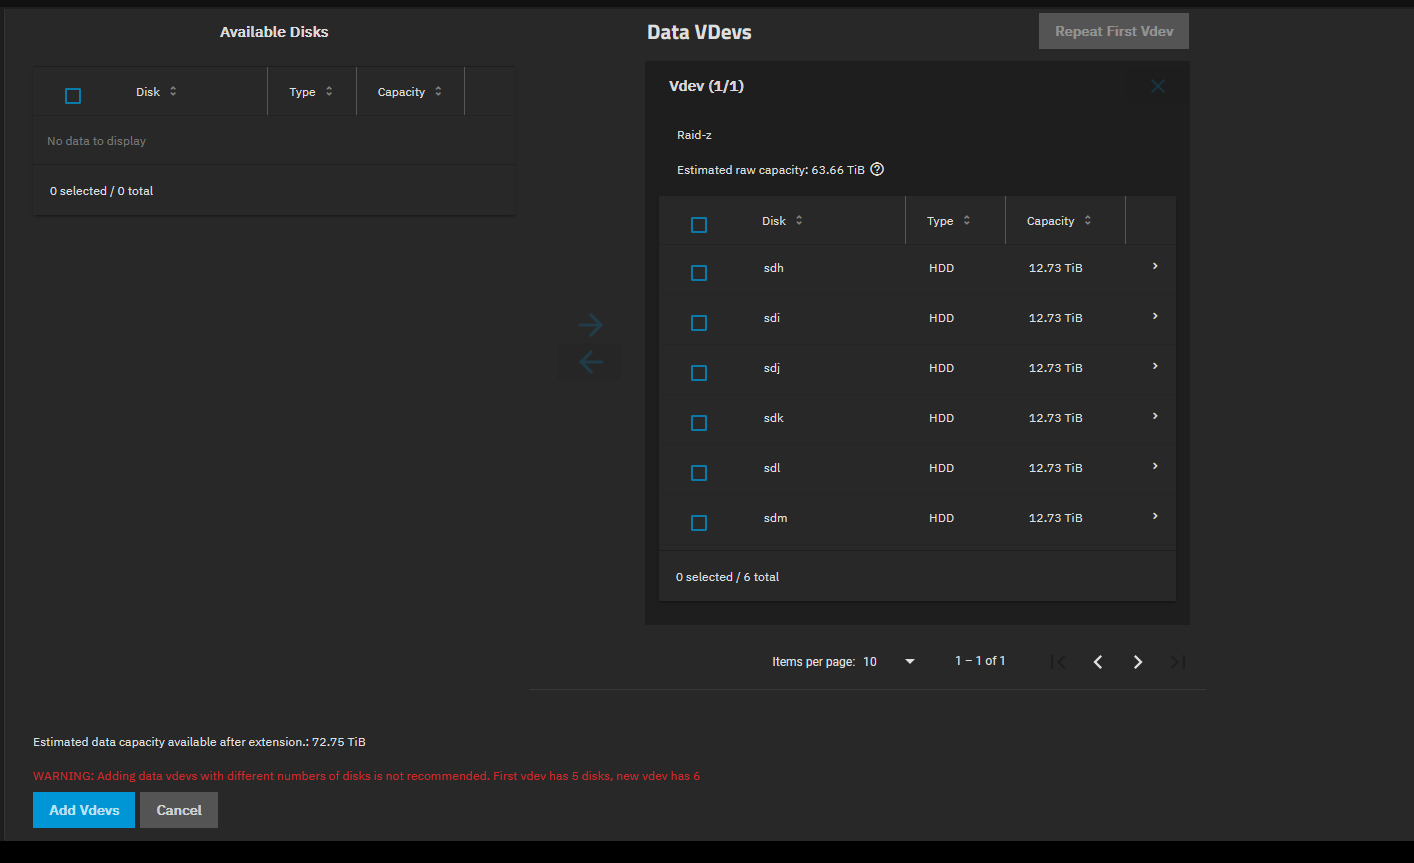Expand the sdm disk row chevron
Image resolution: width=1414 pixels, height=863 pixels.
(1155, 517)
